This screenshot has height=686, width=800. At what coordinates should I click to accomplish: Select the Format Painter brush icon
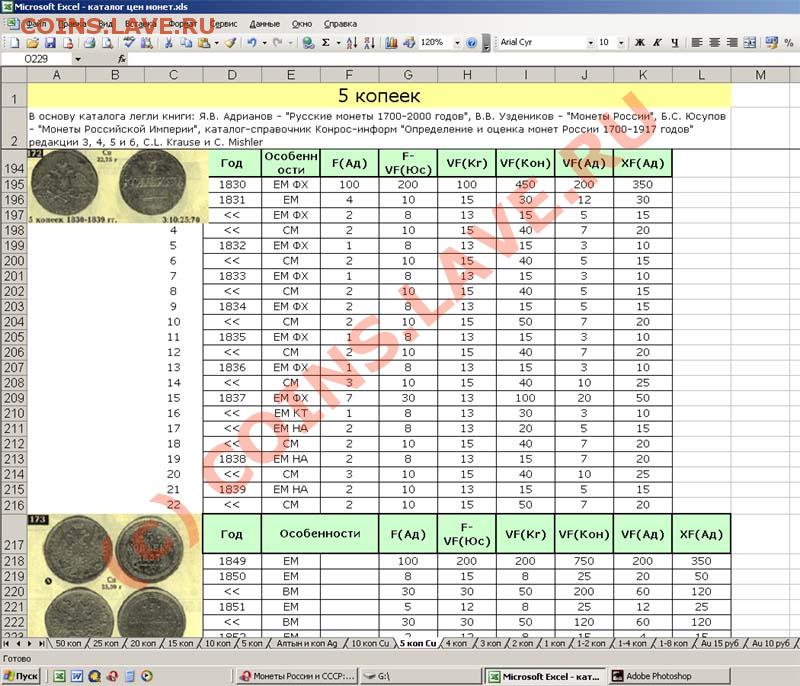coord(231,43)
